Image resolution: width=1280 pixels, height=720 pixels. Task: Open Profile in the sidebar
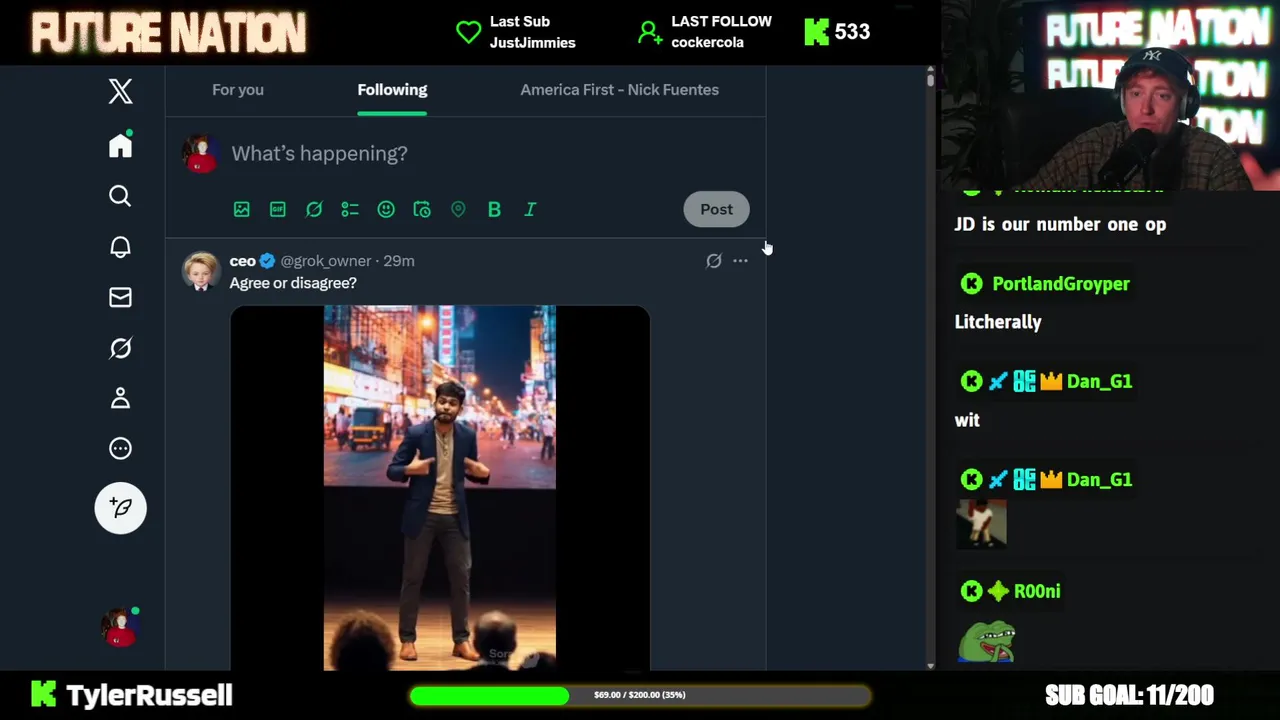(x=120, y=398)
